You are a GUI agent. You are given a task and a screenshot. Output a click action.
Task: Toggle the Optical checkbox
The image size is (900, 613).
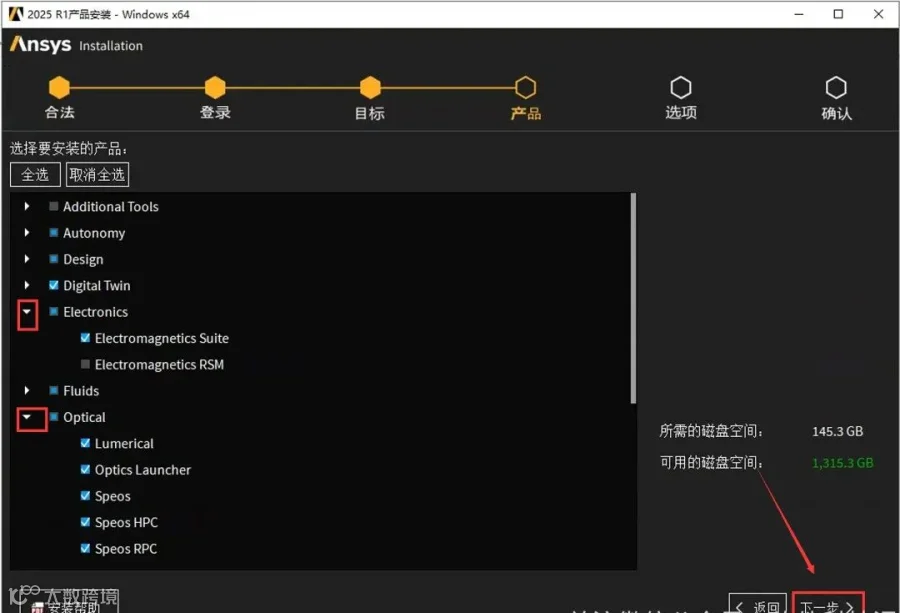(x=53, y=417)
